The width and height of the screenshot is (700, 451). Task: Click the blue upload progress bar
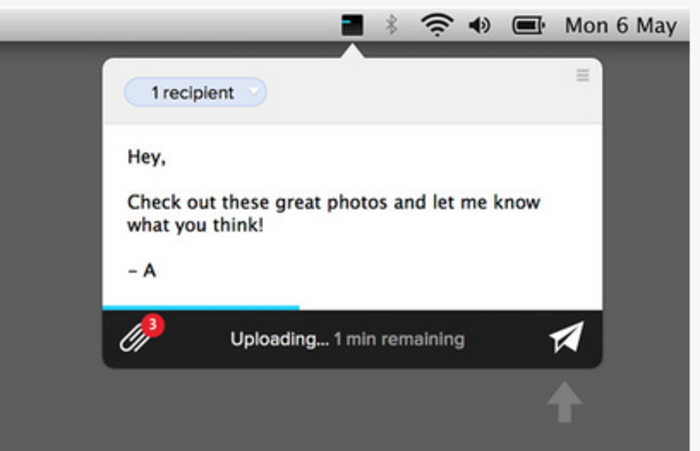coord(200,307)
